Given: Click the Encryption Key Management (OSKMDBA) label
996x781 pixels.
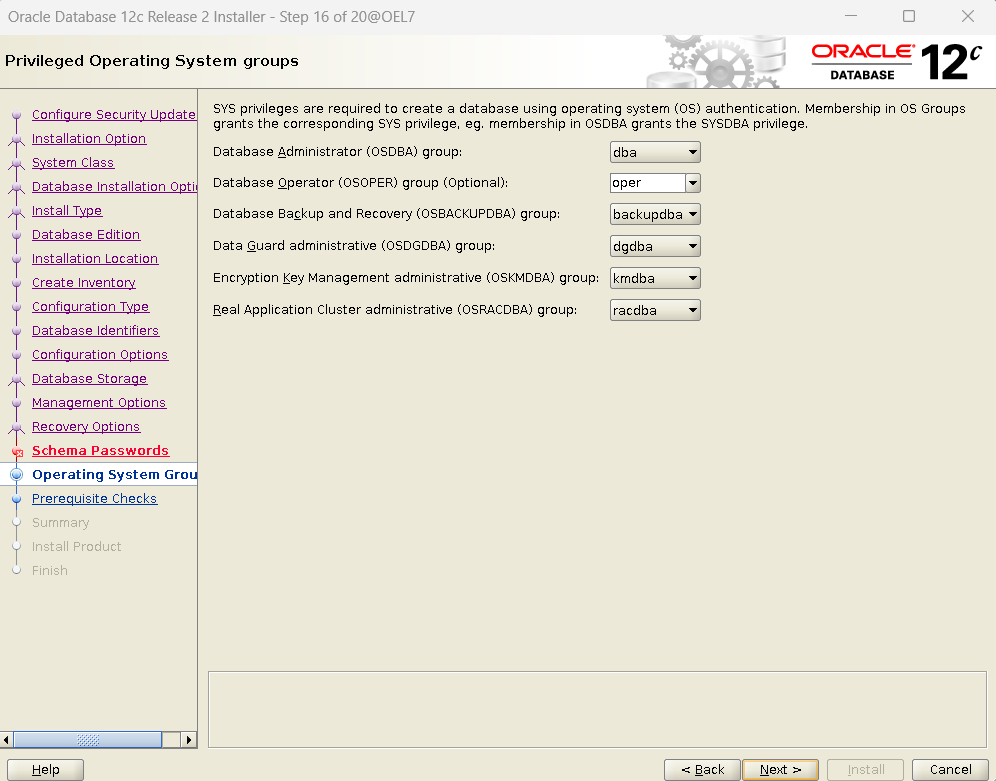Looking at the screenshot, I should tap(406, 278).
